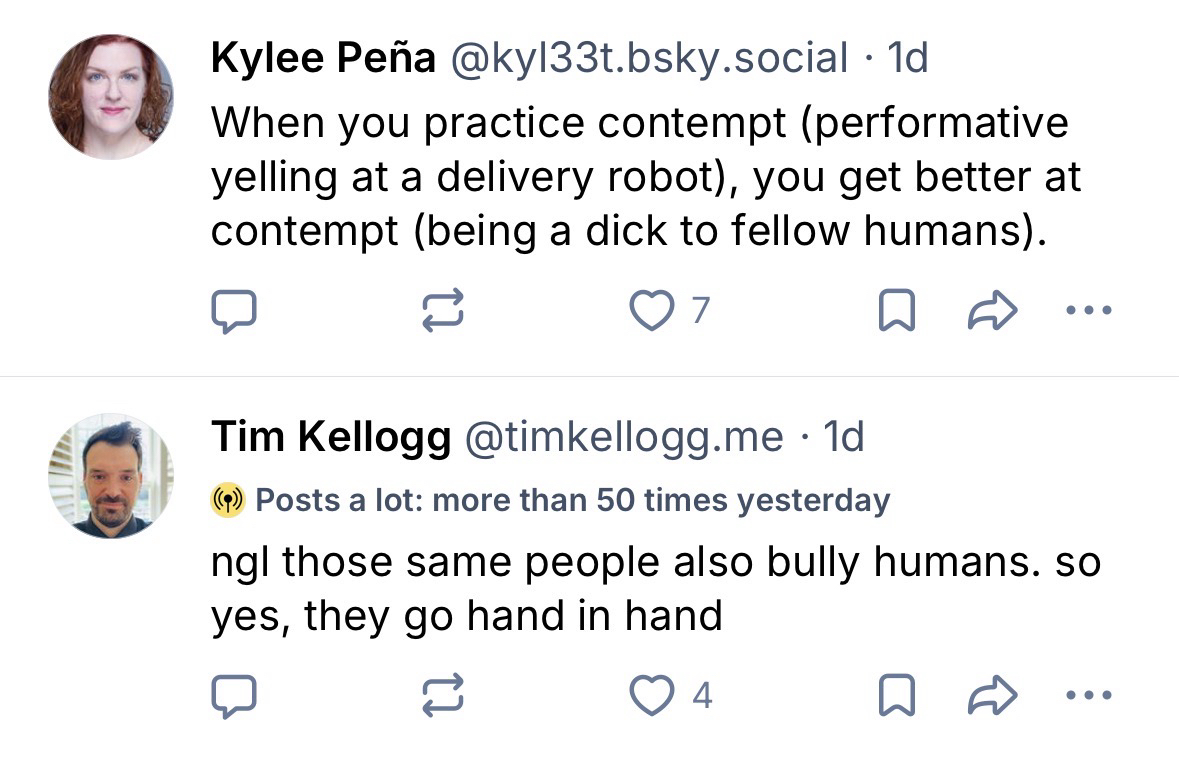Repost Tim Kellogg's reply
Screen dimensions: 1179x758
[x=445, y=696]
